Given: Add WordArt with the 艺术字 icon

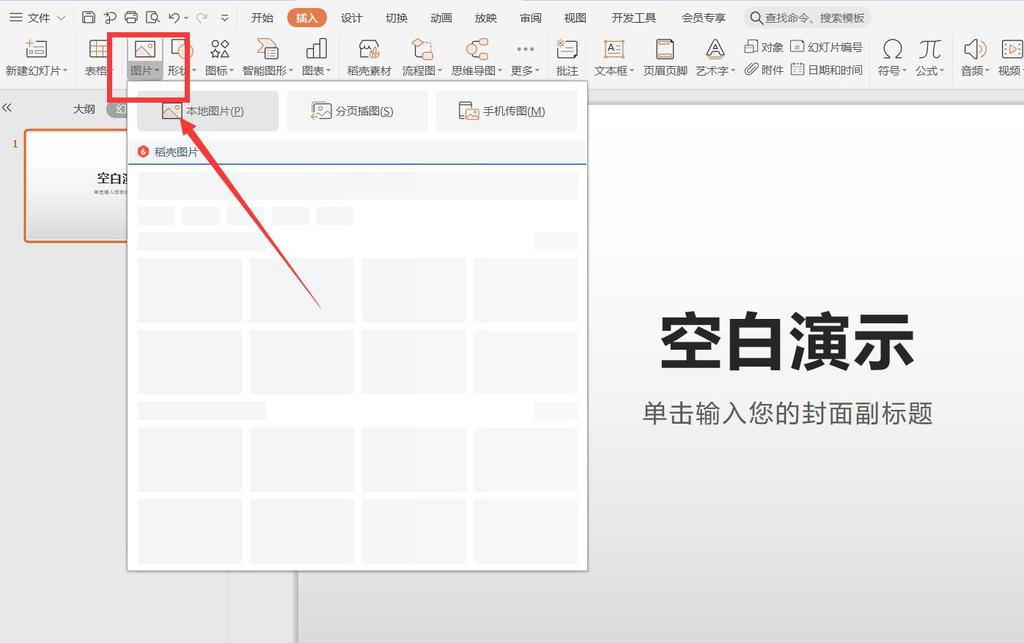Looking at the screenshot, I should [713, 57].
